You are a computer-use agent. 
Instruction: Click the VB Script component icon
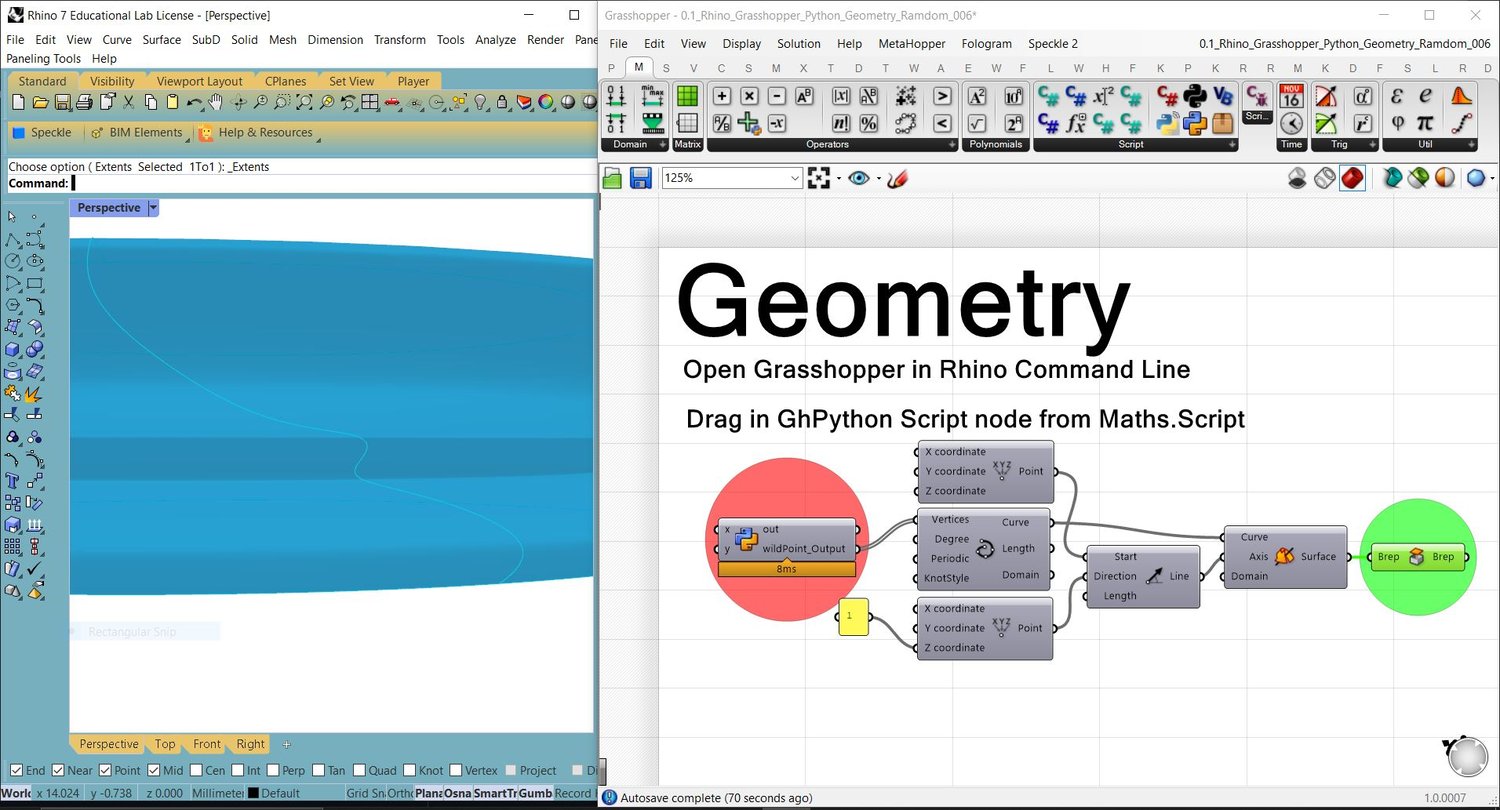pos(1222,96)
